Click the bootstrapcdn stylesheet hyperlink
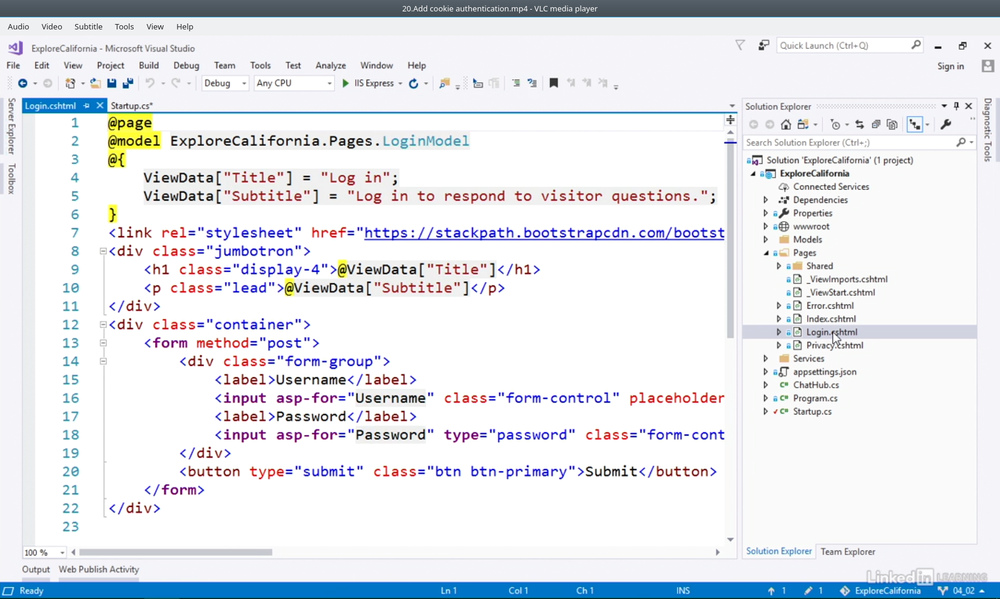1000x599 pixels. coord(544,233)
